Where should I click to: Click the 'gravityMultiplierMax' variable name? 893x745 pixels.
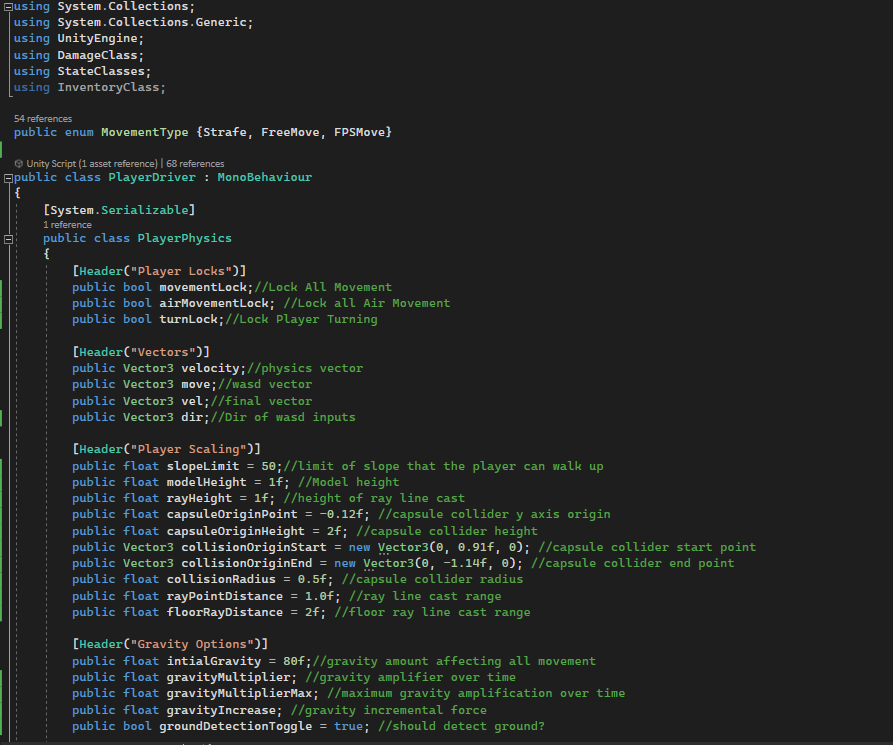pos(239,693)
